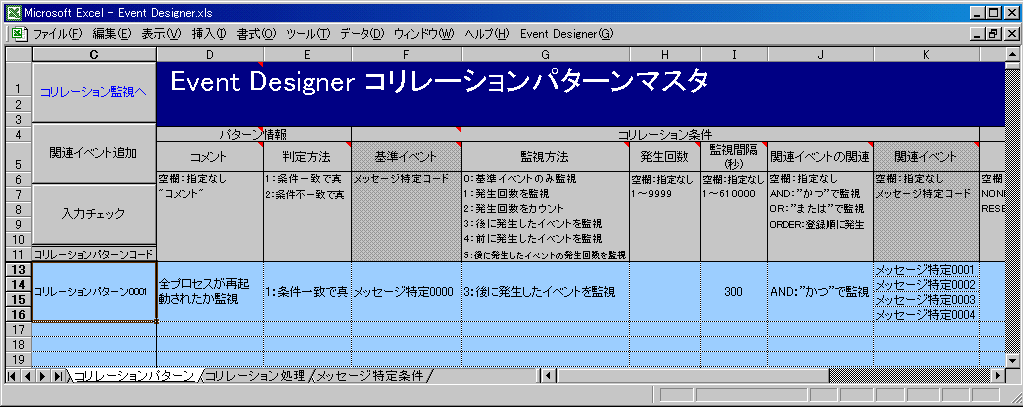The height and width of the screenshot is (407, 1023).
Task: Select cell 3:後に発生したイベントを監視 in data row
Action: 545,292
